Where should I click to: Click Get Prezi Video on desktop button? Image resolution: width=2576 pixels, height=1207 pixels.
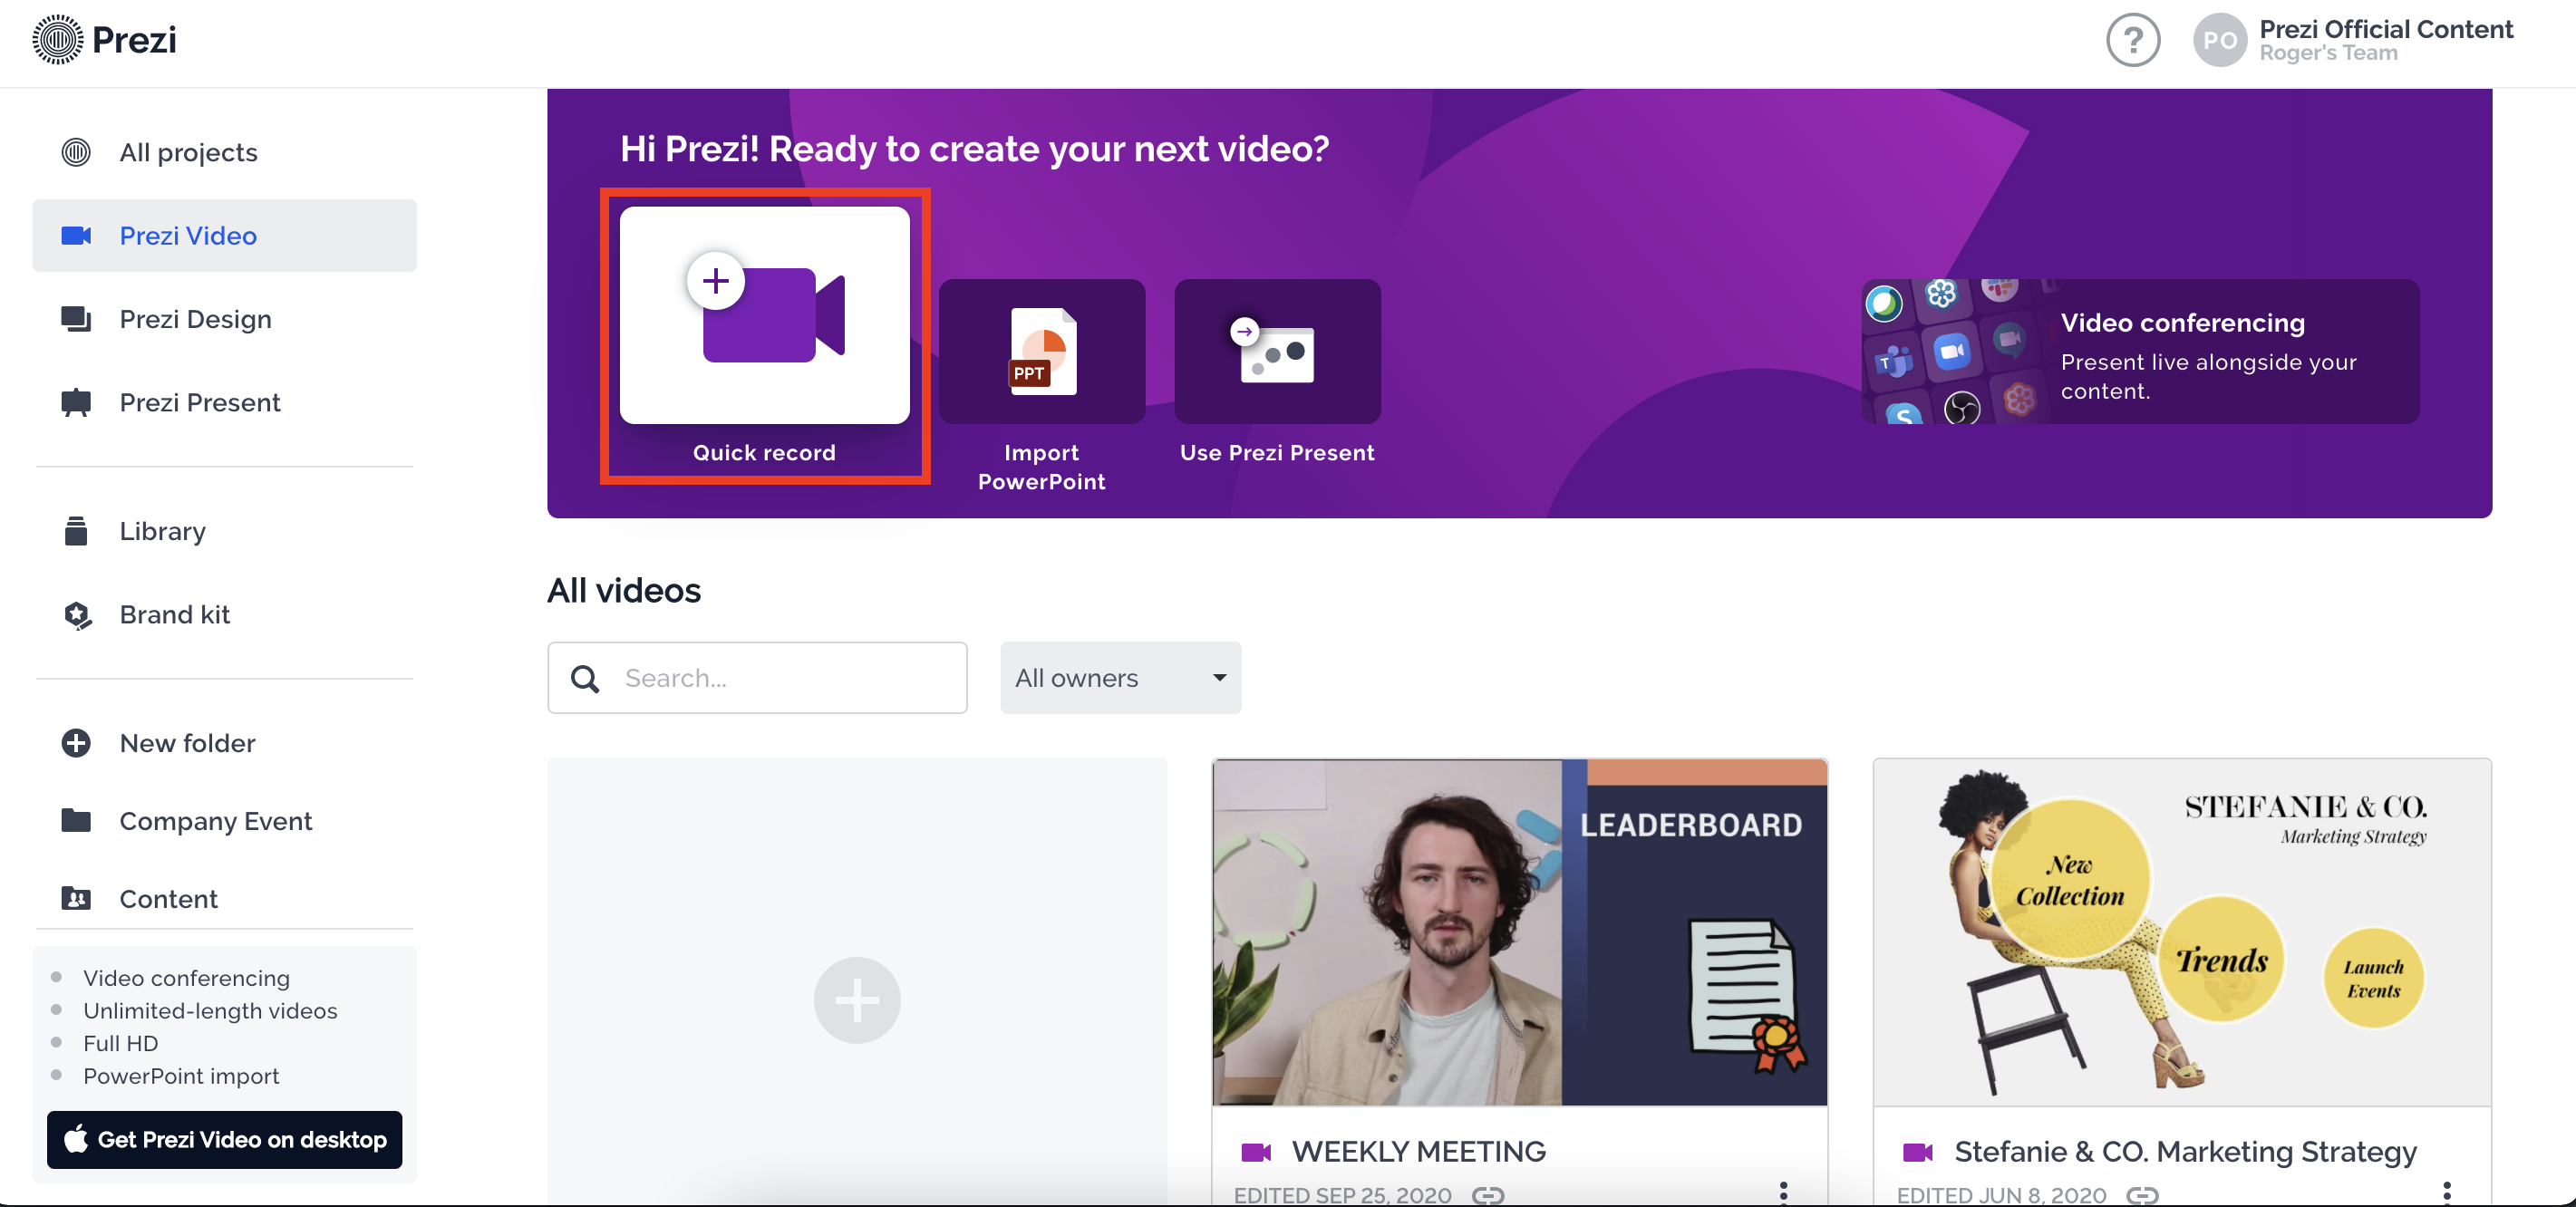tap(224, 1139)
